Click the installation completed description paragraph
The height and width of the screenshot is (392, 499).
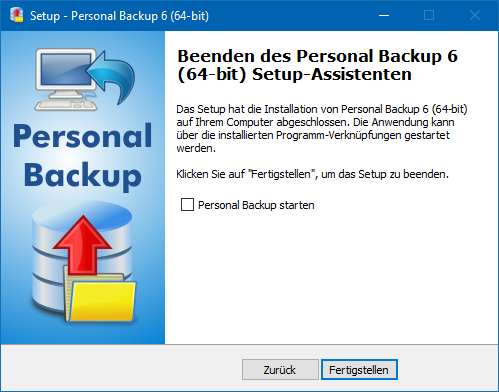(322, 129)
